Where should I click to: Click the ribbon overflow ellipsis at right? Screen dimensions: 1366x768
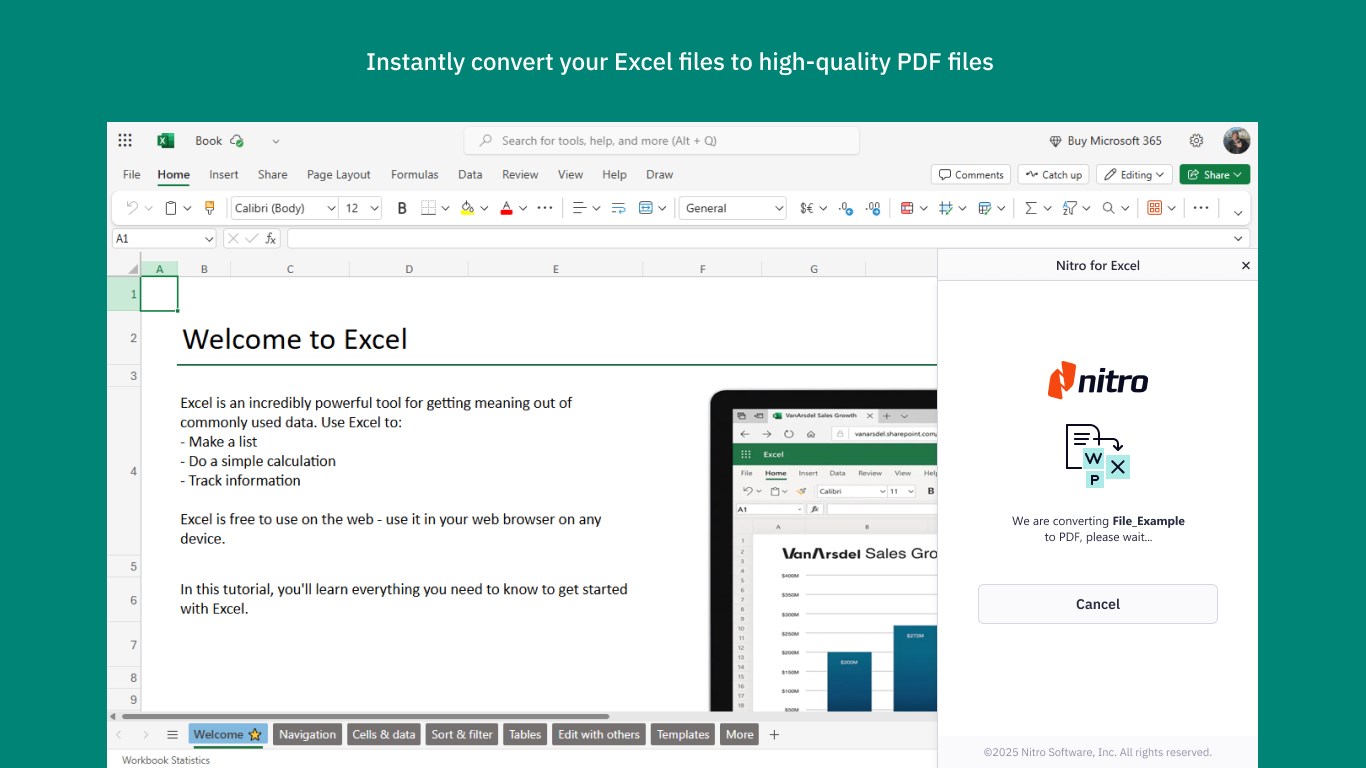pyautogui.click(x=1201, y=208)
